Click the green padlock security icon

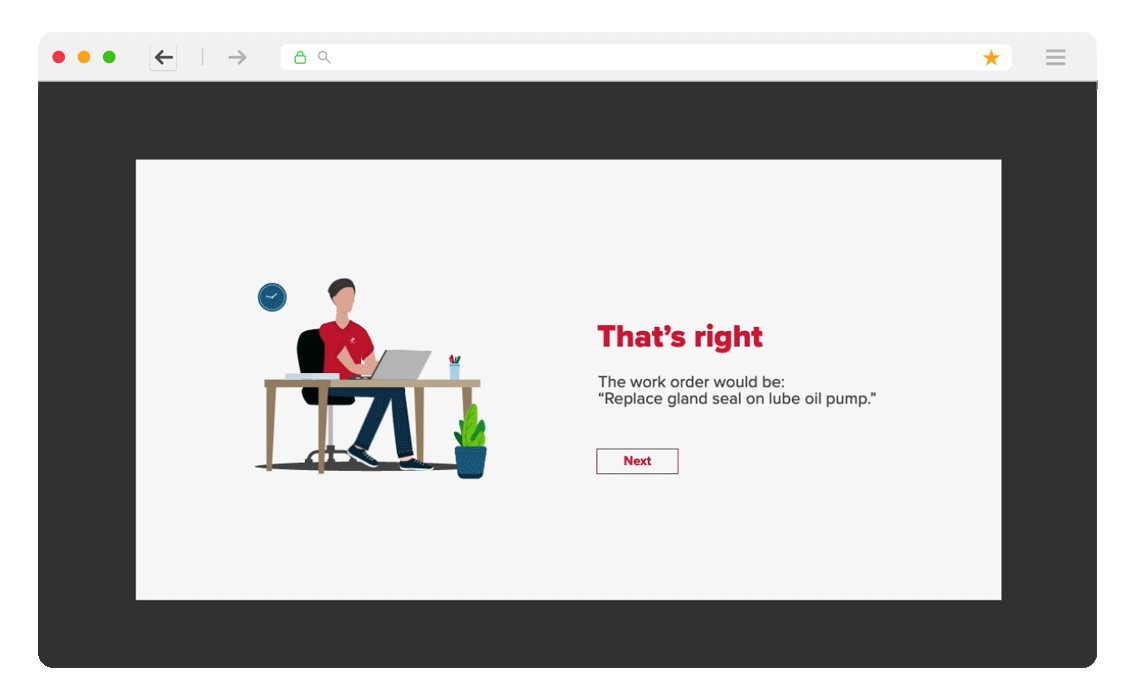coord(300,57)
